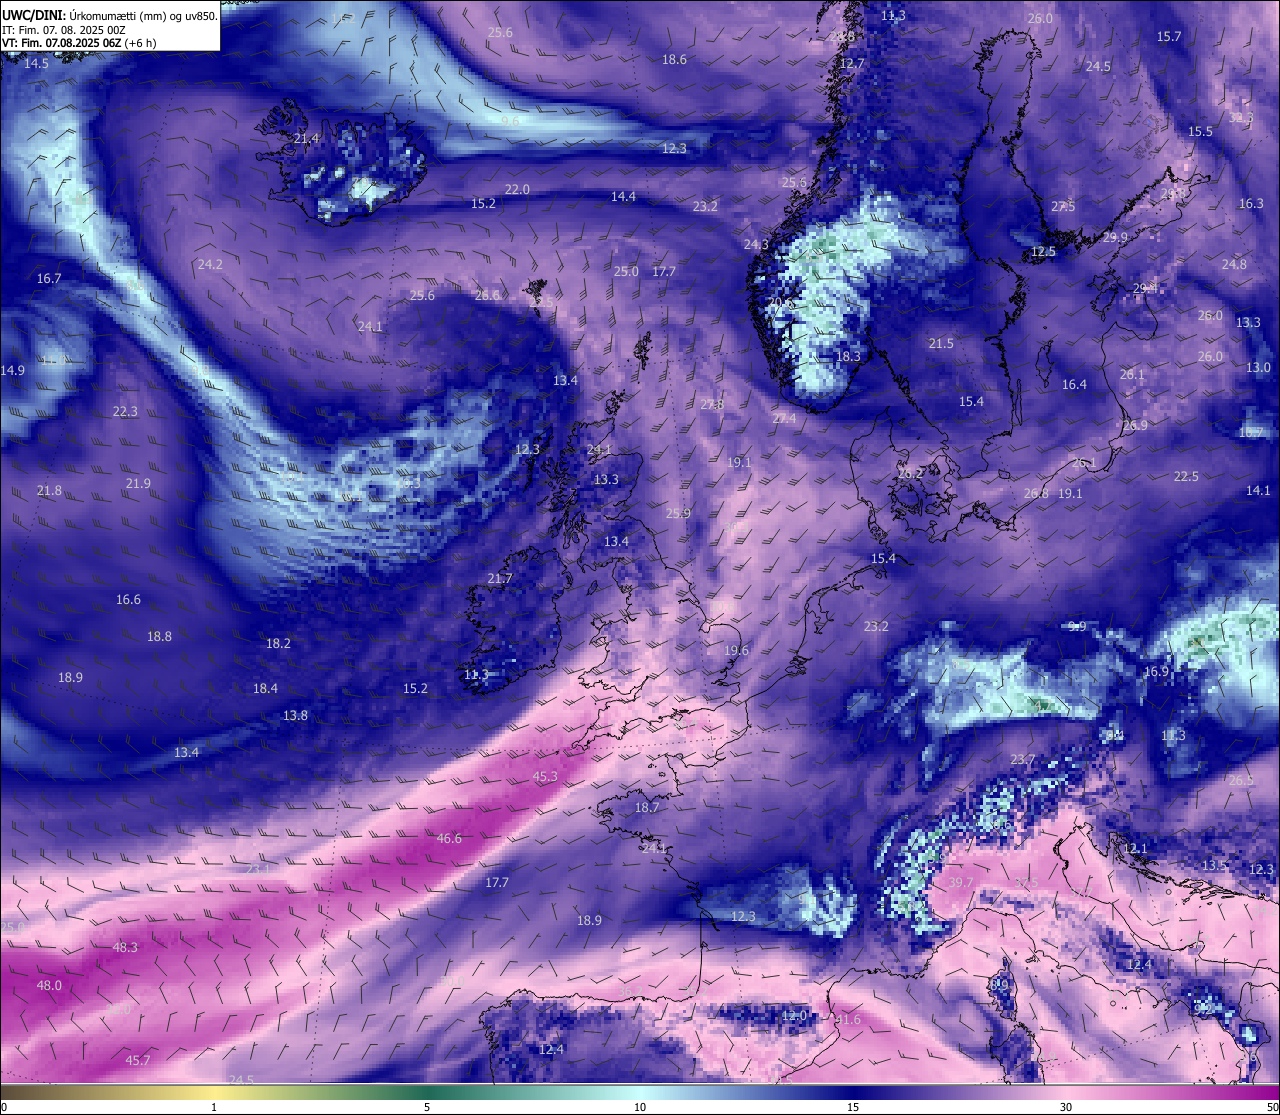Screen dimensions: 1280x1115
Task: Select the 22.0 value south of Iceland
Action: pos(517,189)
